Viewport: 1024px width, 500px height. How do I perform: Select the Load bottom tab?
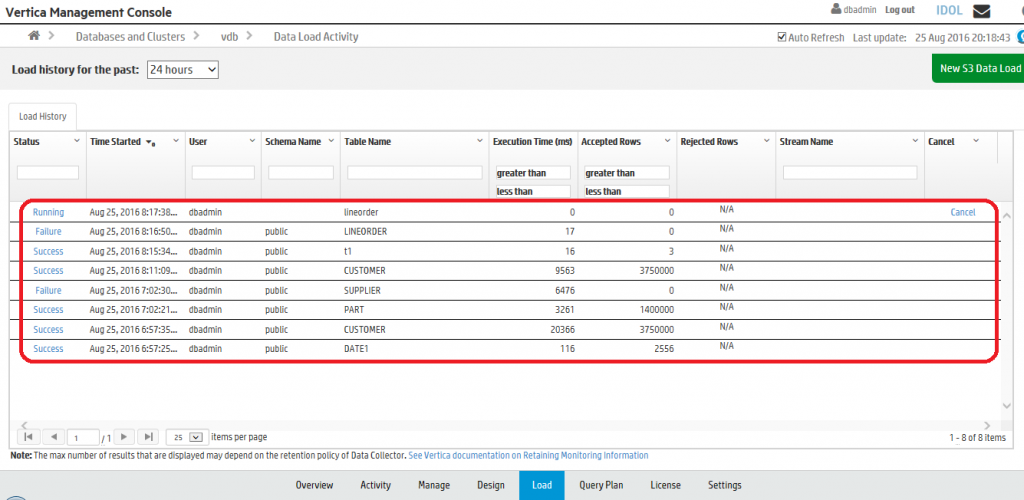(542, 485)
